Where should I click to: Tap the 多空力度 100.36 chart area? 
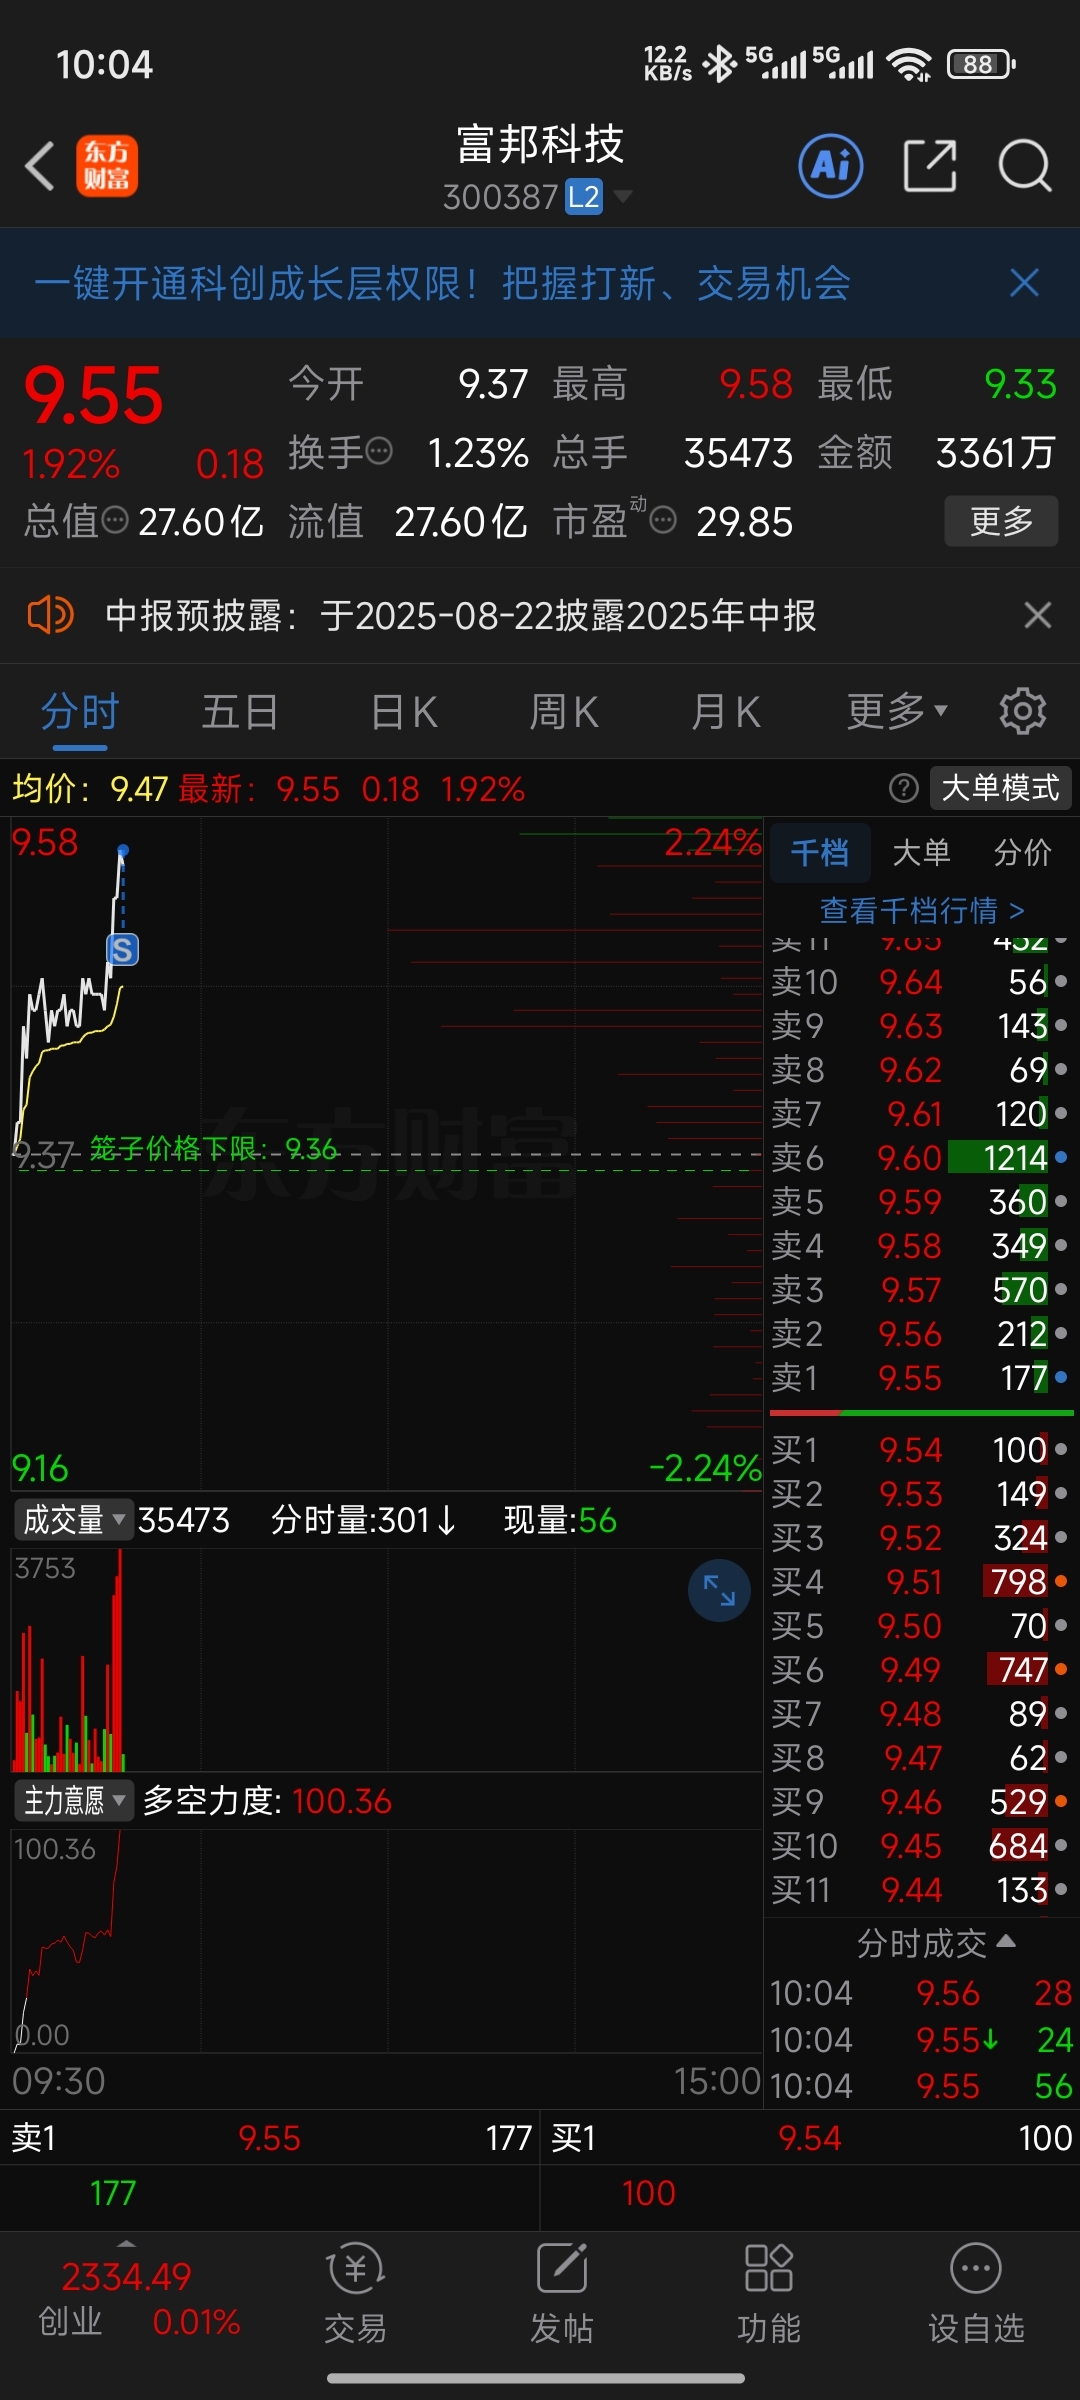click(387, 1941)
